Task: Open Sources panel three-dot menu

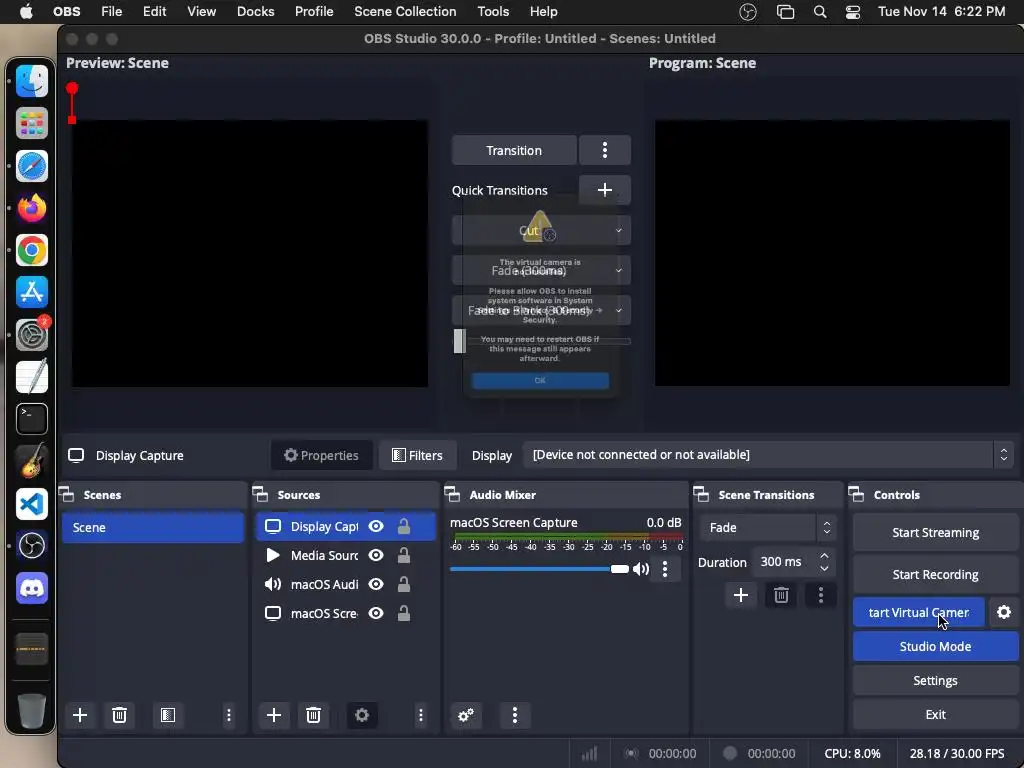Action: (421, 715)
